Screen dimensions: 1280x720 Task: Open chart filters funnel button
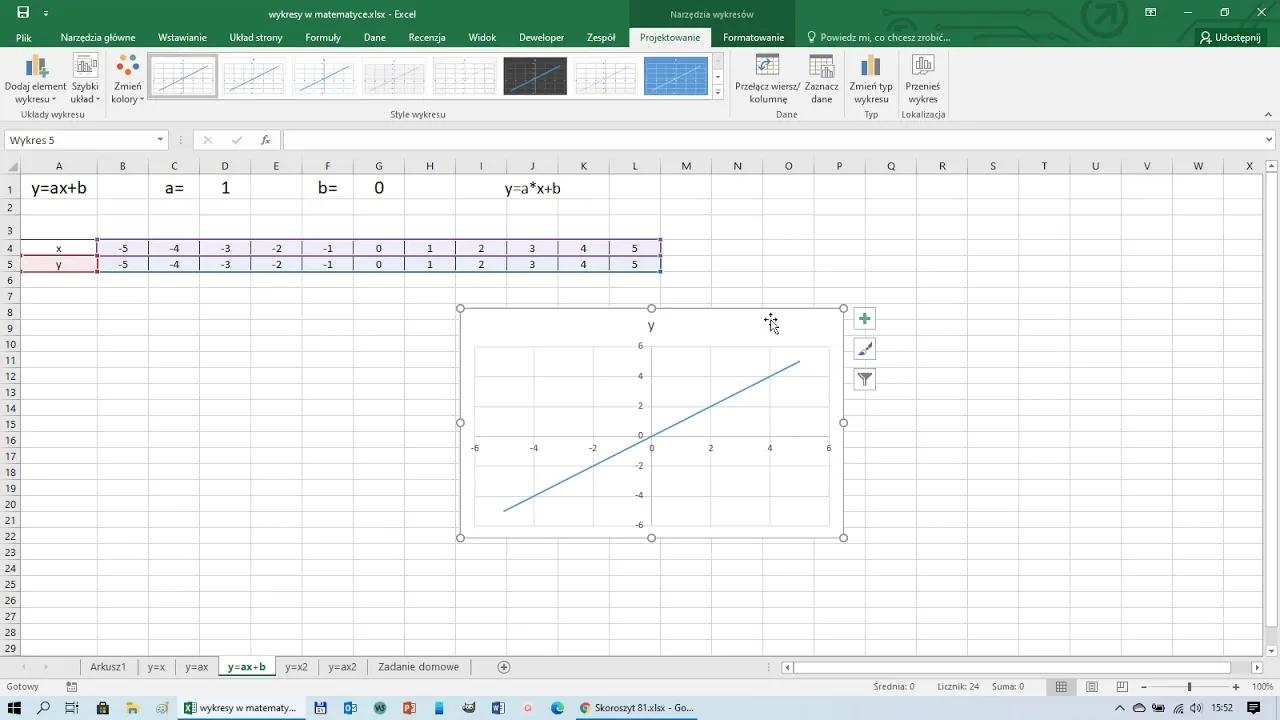click(x=865, y=379)
